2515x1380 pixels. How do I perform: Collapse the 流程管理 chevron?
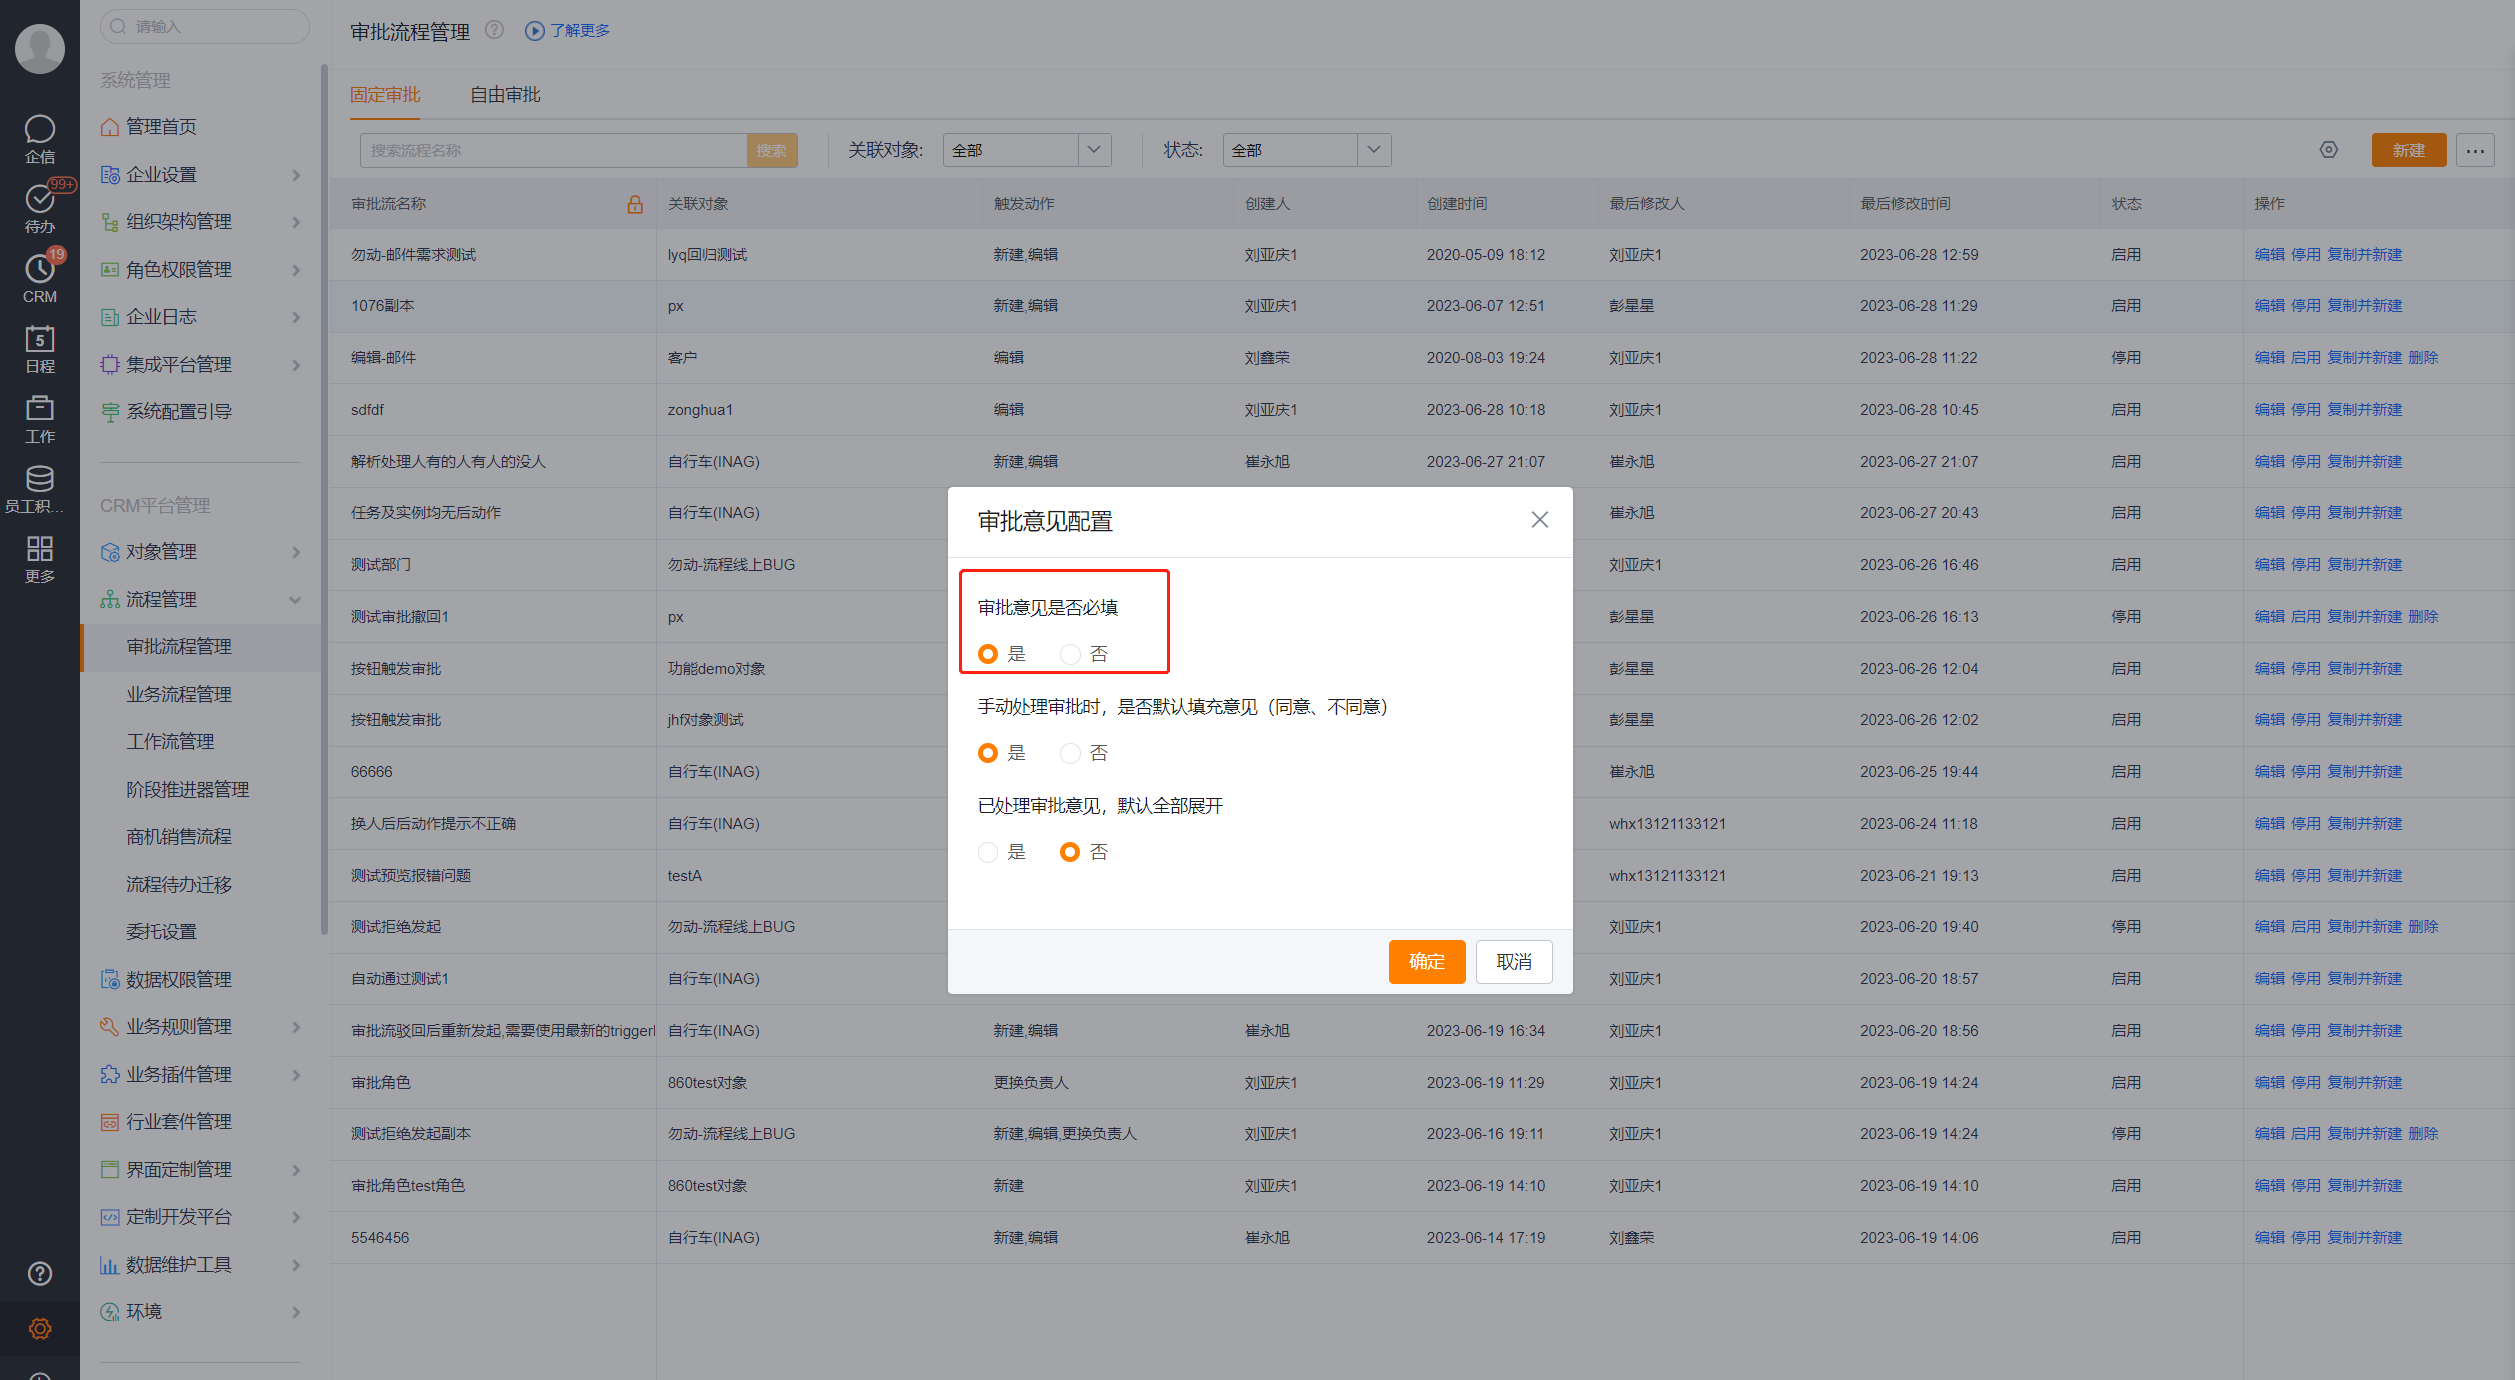[x=296, y=600]
